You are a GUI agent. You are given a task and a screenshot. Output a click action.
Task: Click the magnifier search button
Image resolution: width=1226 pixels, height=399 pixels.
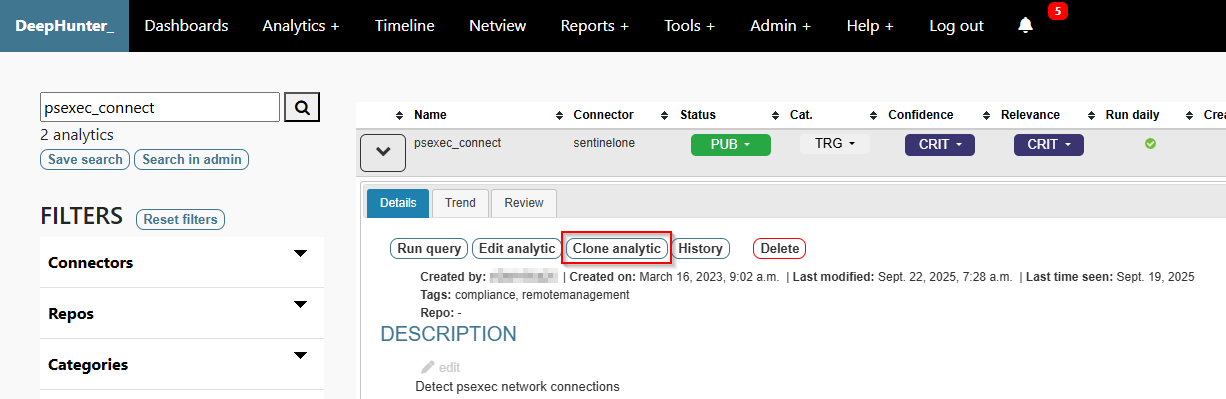pos(302,107)
